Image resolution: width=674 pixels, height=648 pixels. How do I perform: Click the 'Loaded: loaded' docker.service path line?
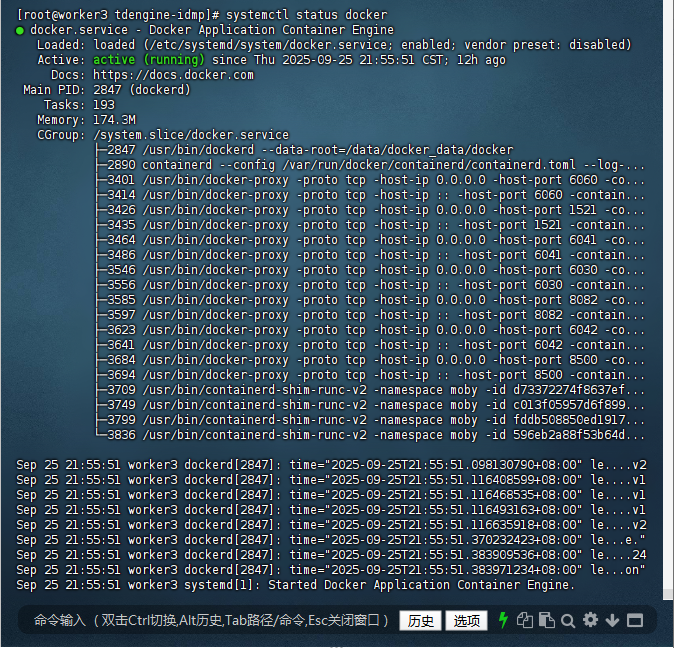coord(334,45)
